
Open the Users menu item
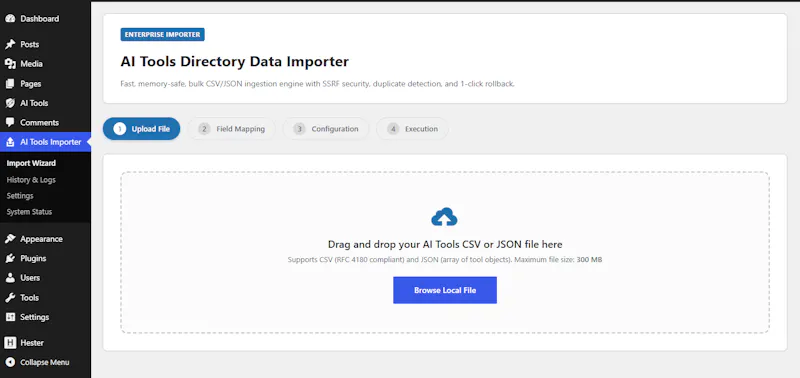(x=45, y=278)
